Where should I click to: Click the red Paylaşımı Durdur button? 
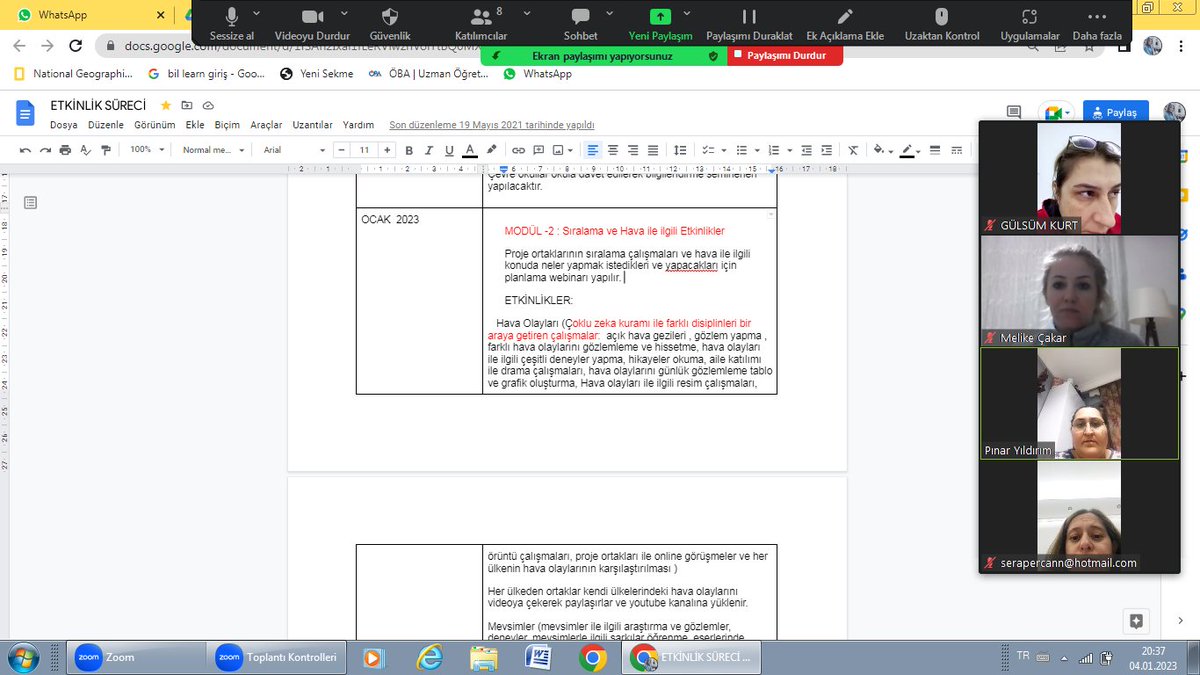coord(785,56)
